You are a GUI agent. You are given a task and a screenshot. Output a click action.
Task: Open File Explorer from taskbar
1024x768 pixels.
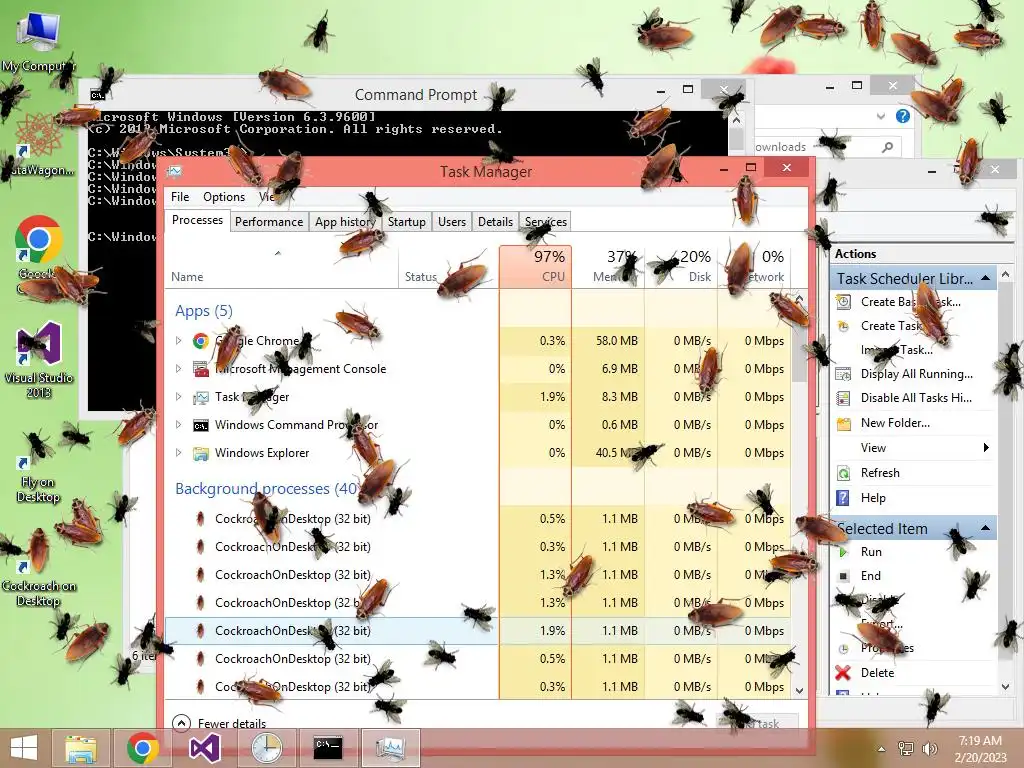click(x=81, y=748)
